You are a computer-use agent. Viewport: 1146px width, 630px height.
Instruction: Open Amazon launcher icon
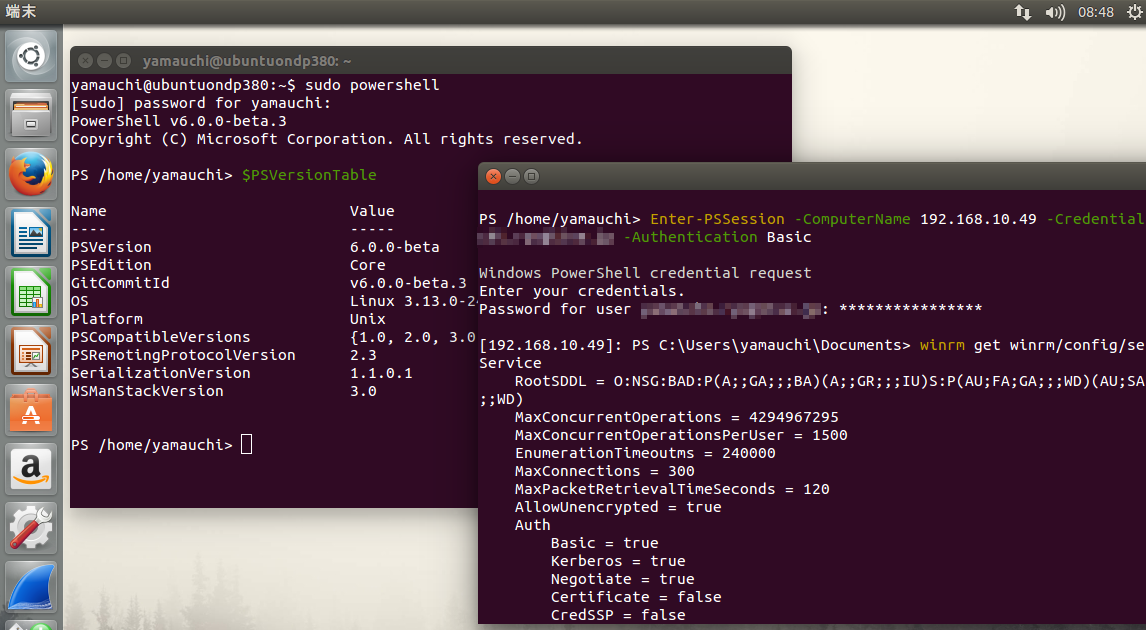[x=31, y=470]
